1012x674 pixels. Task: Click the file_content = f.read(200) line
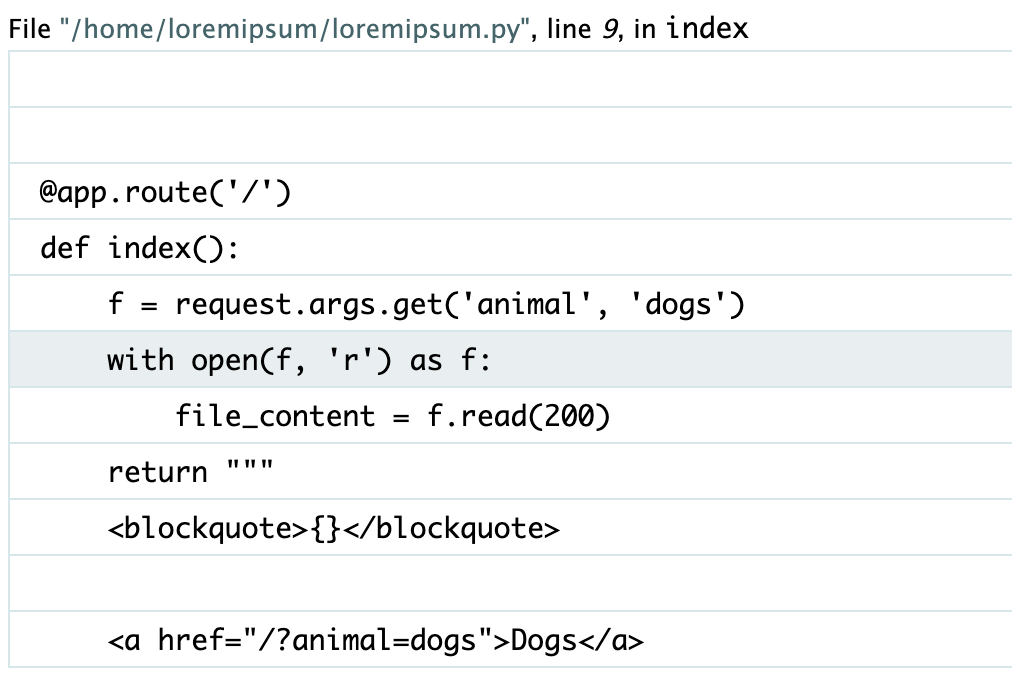point(511,416)
